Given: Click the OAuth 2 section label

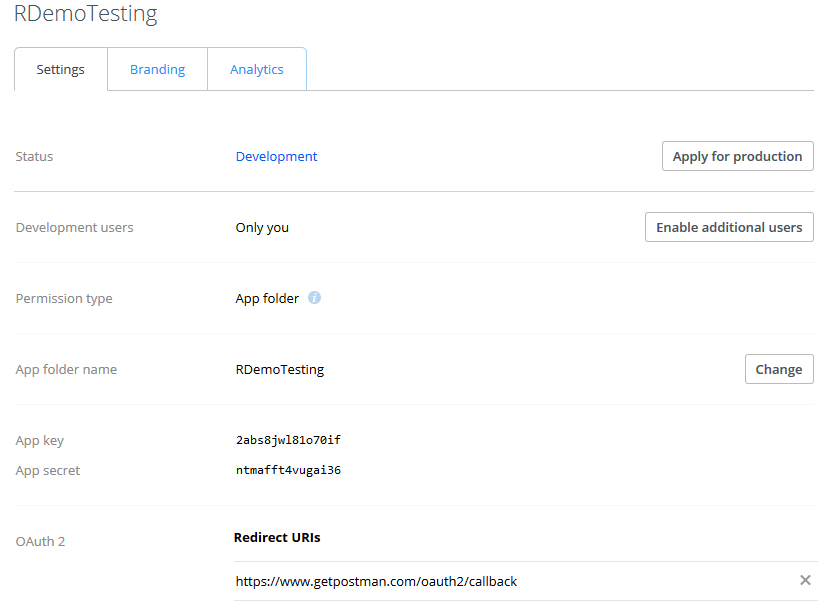Looking at the screenshot, I should (40, 541).
